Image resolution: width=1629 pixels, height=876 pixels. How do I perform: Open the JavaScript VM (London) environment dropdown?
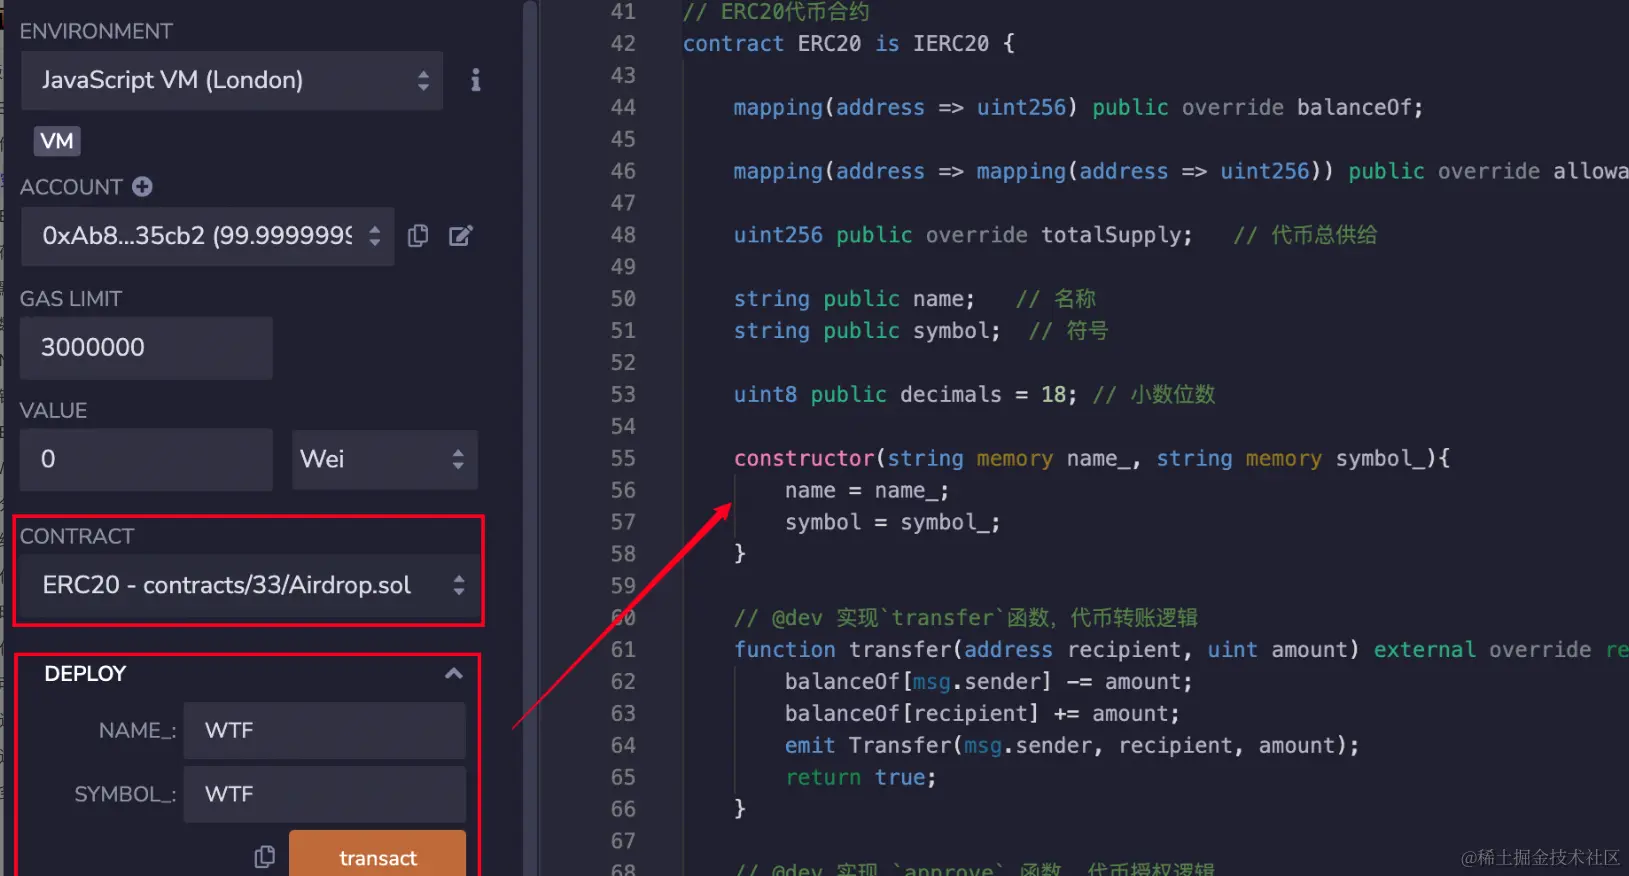[232, 80]
